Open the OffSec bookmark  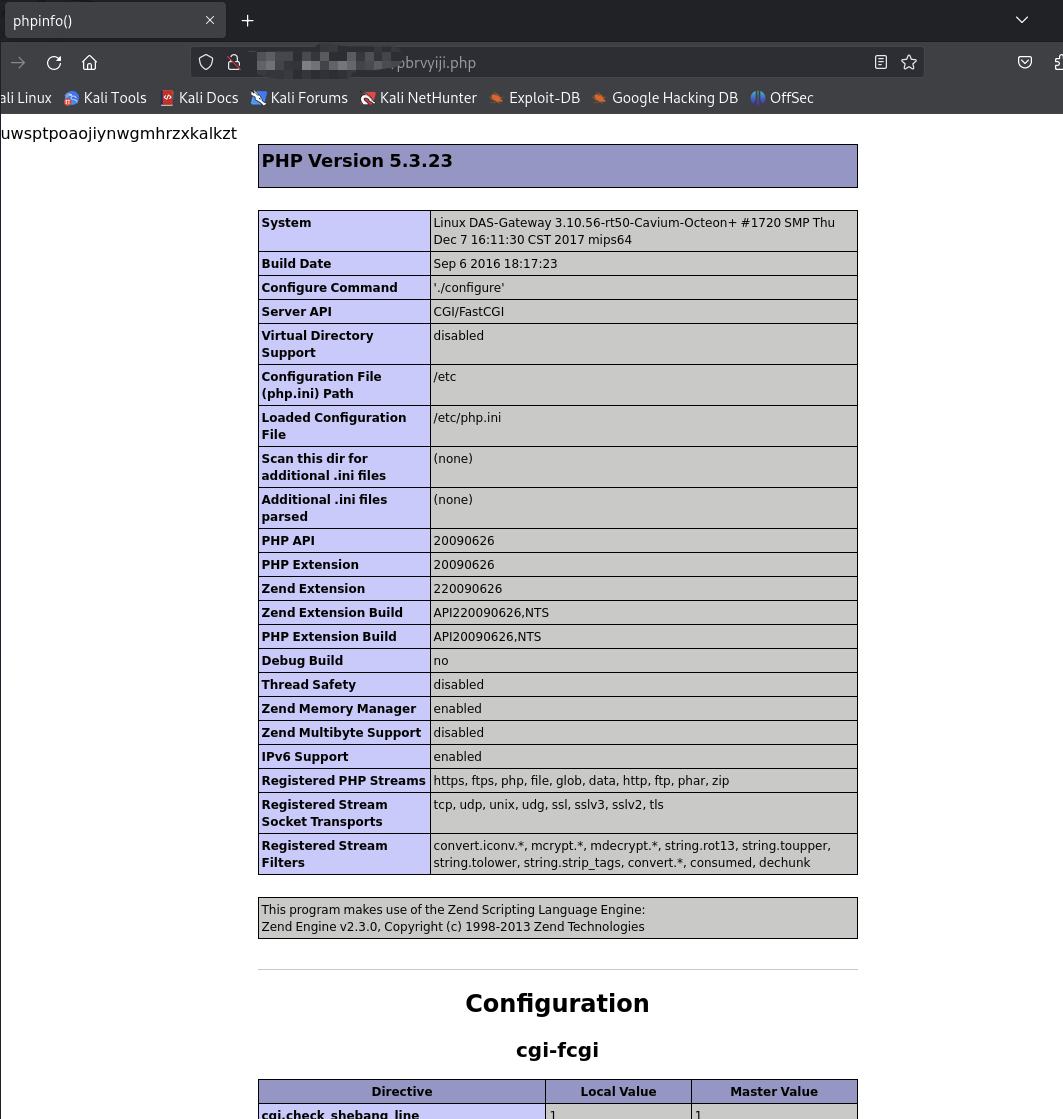pyautogui.click(x=782, y=98)
